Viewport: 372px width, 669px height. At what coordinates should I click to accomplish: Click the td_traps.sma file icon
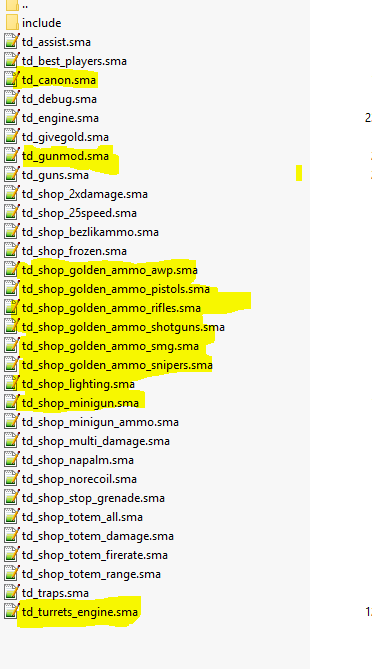pos(12,593)
